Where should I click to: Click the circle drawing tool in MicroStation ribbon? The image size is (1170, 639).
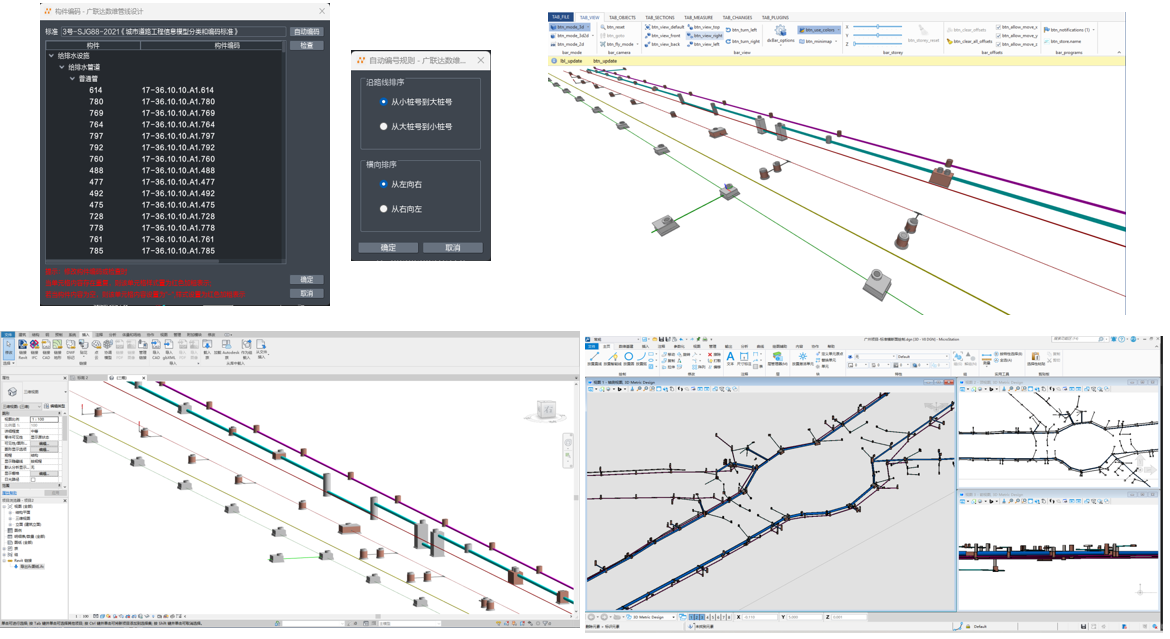click(629, 355)
